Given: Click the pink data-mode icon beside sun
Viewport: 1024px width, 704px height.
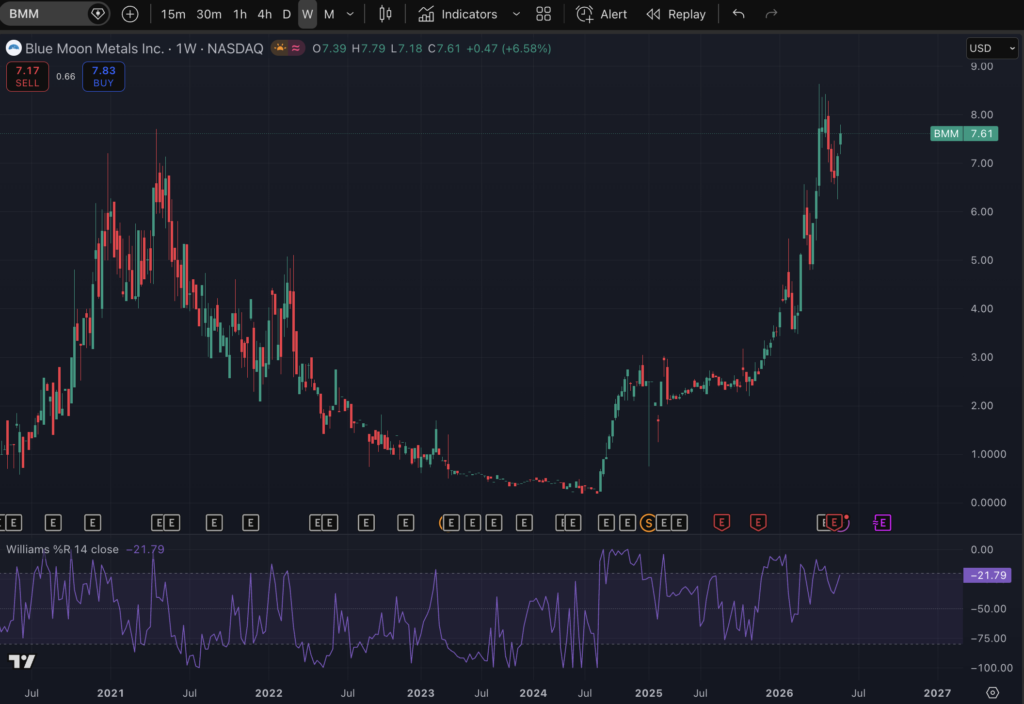Looking at the screenshot, I should pos(296,48).
